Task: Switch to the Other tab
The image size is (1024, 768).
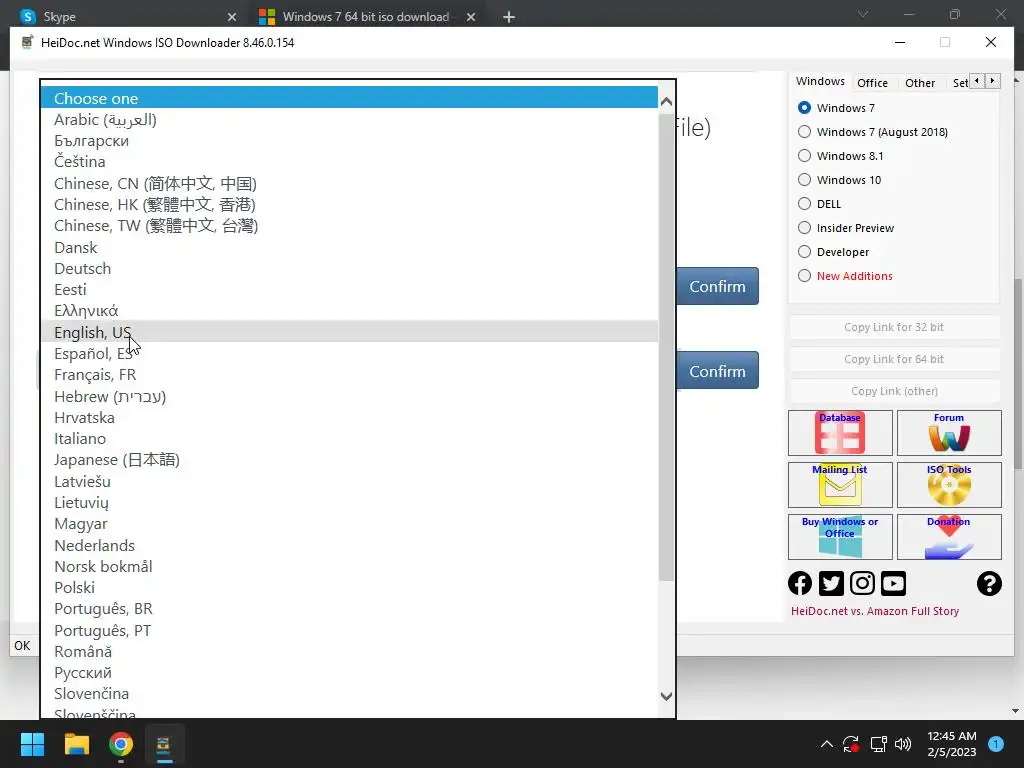Action: (920, 83)
